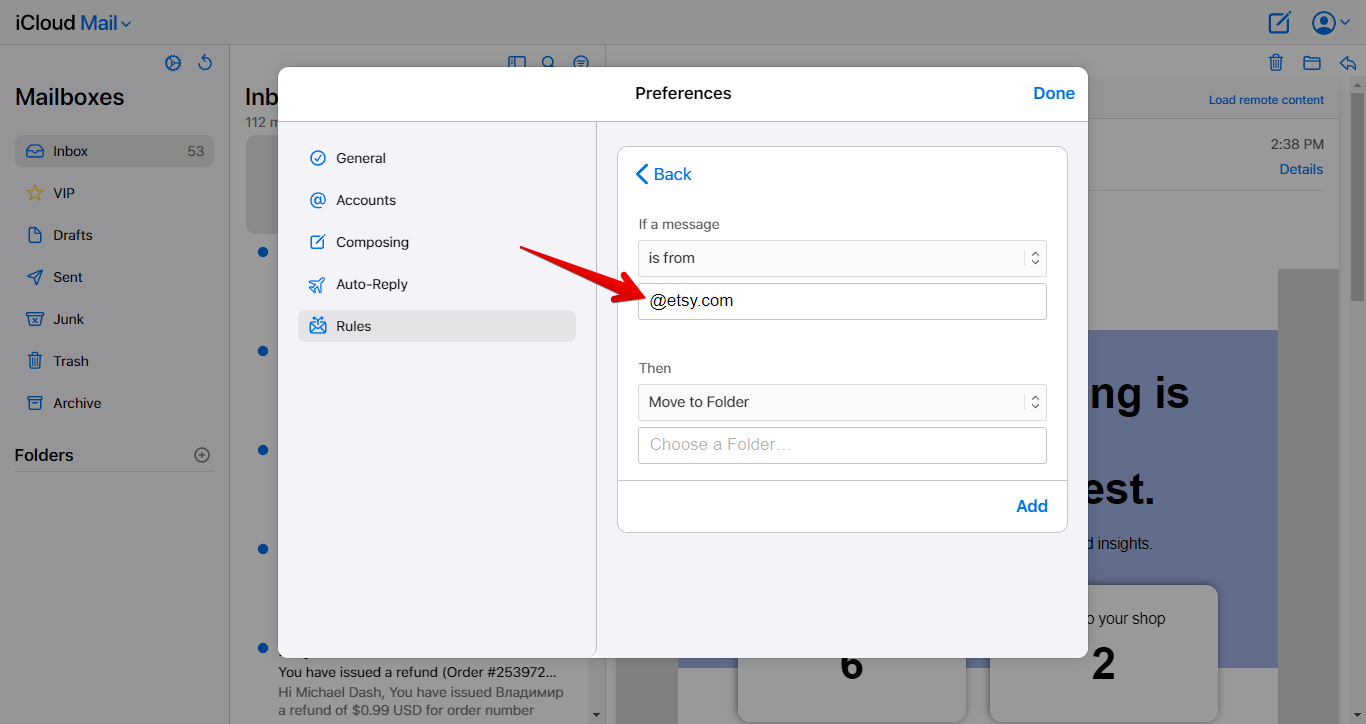Select General in Preferences
This screenshot has width=1366, height=724.
tap(437, 158)
